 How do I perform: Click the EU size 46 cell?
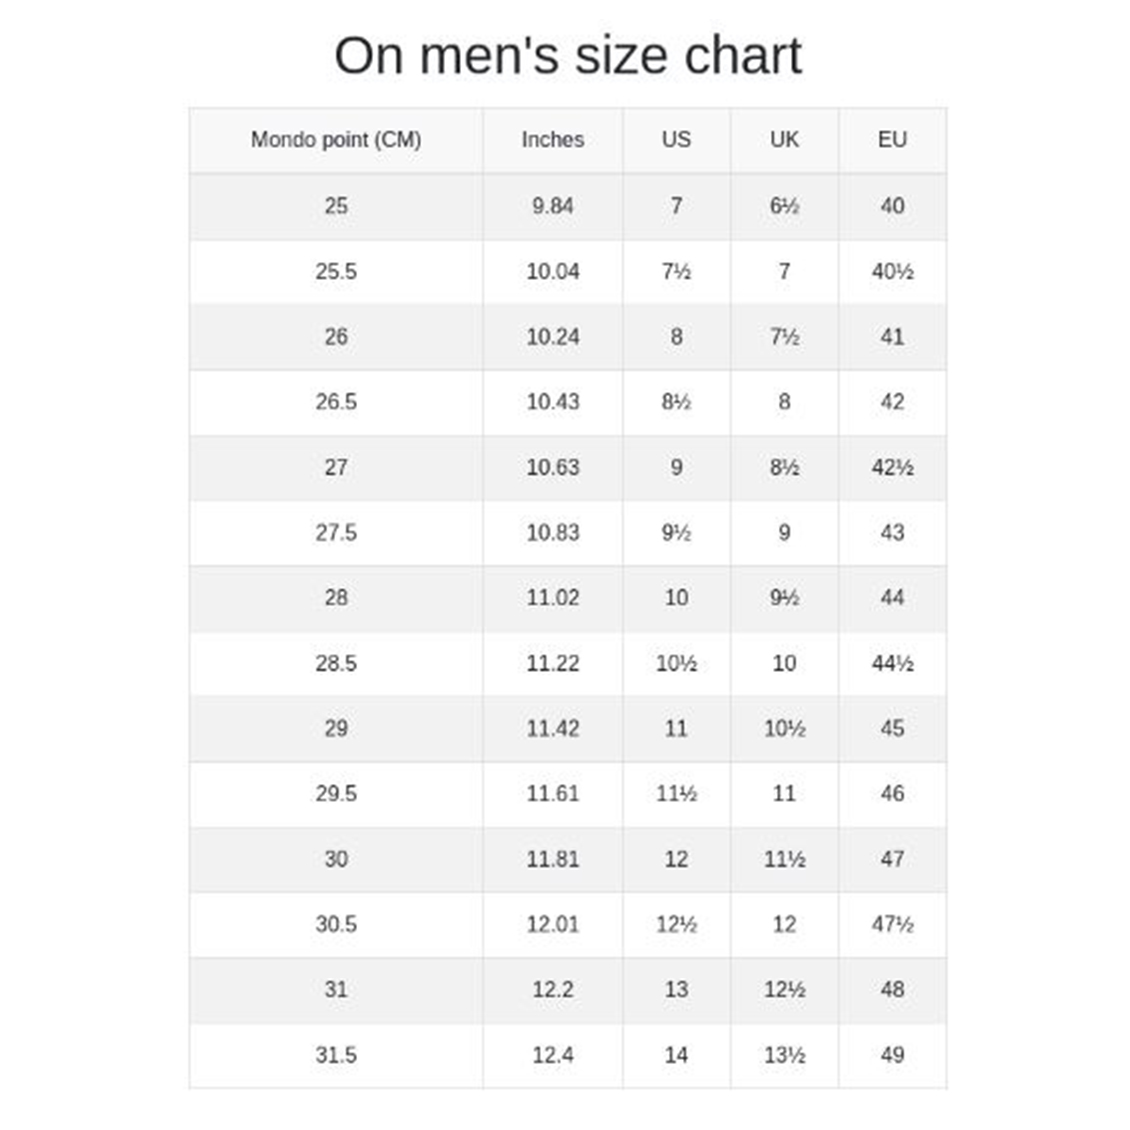(892, 794)
